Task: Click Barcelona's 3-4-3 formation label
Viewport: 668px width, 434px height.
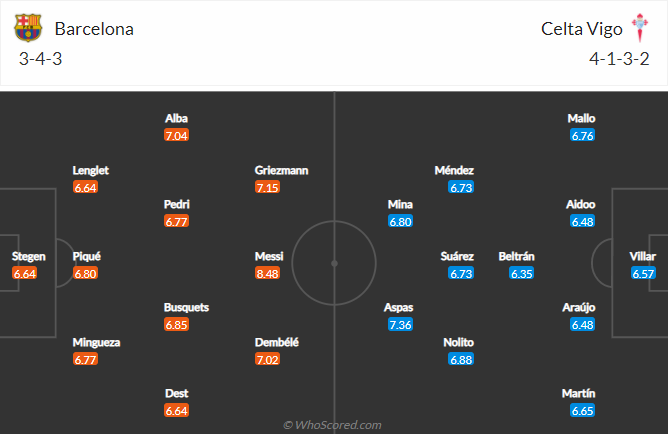Action: (x=40, y=58)
